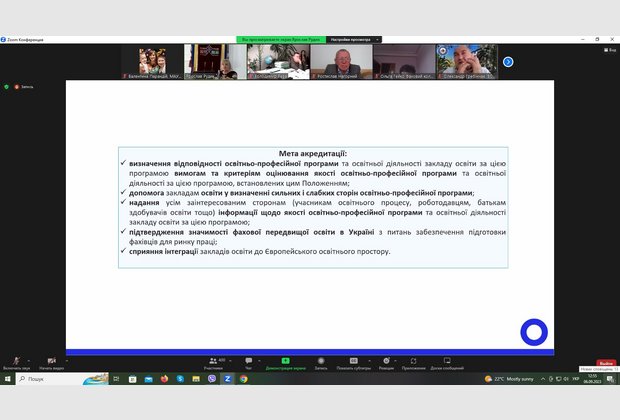Click the slide heading Мета акредитації
Viewport: 620px width, 420px height.
[x=313, y=153]
